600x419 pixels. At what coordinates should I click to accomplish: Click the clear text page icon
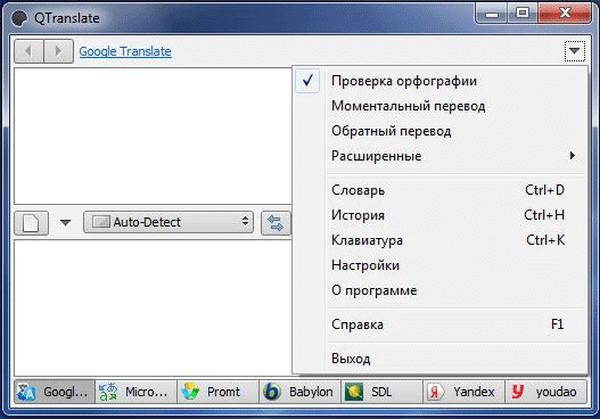(x=31, y=223)
